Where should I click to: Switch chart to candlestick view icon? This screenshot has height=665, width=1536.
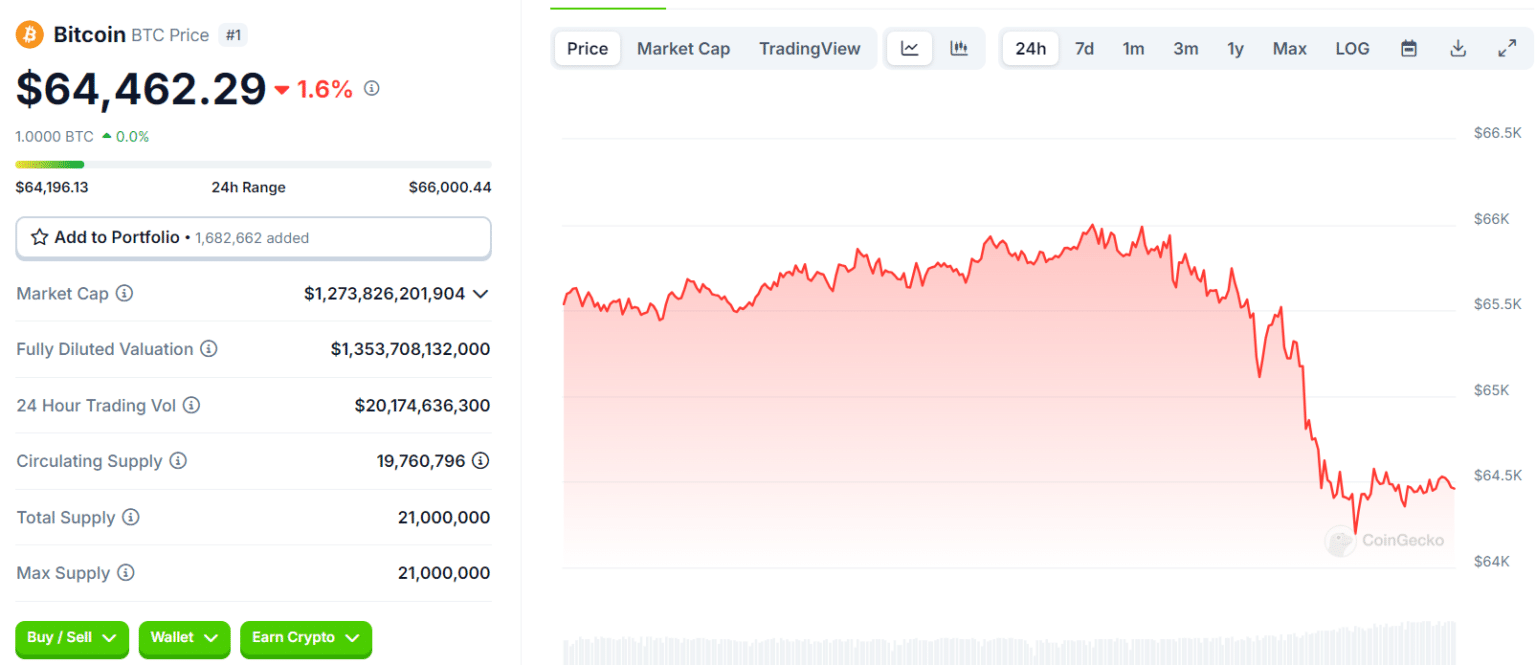click(959, 48)
